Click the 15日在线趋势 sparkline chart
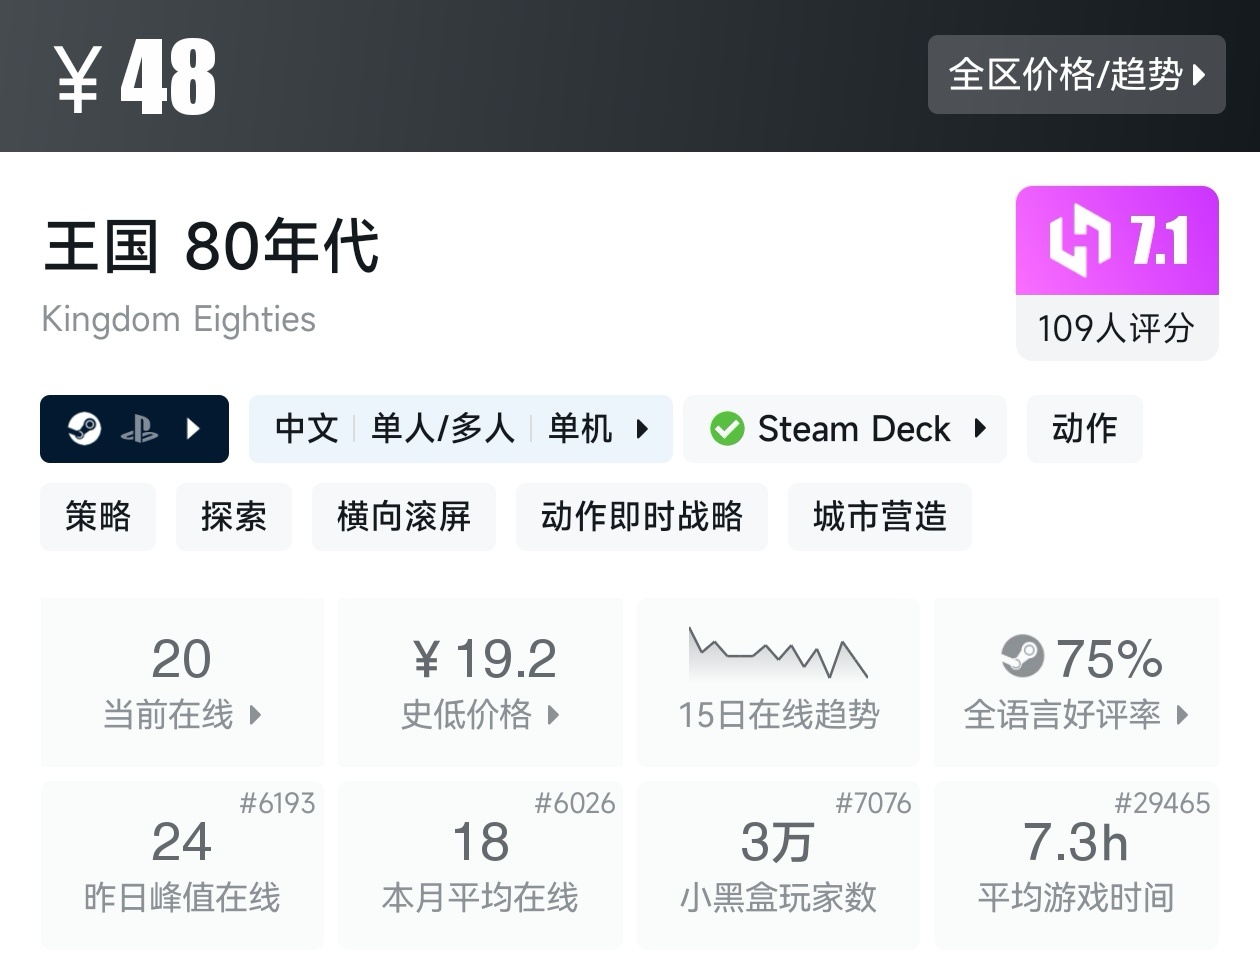This screenshot has height=970, width=1260. click(x=778, y=655)
